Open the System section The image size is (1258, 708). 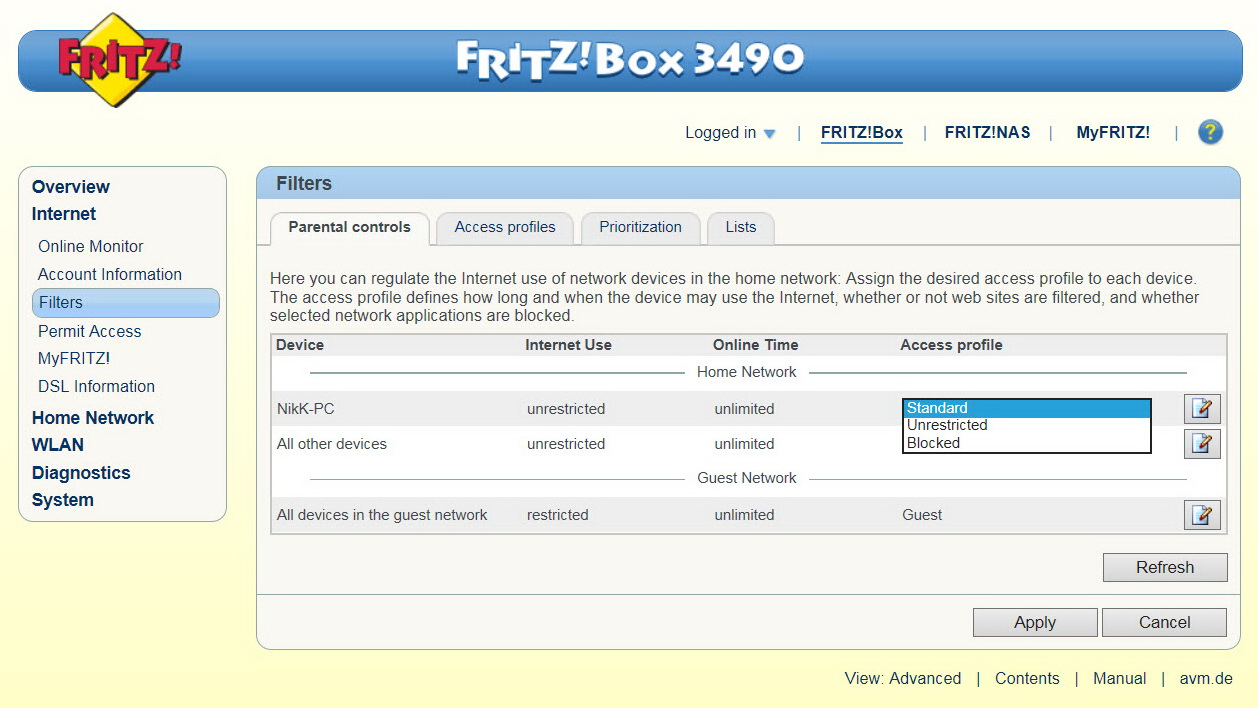(63, 500)
